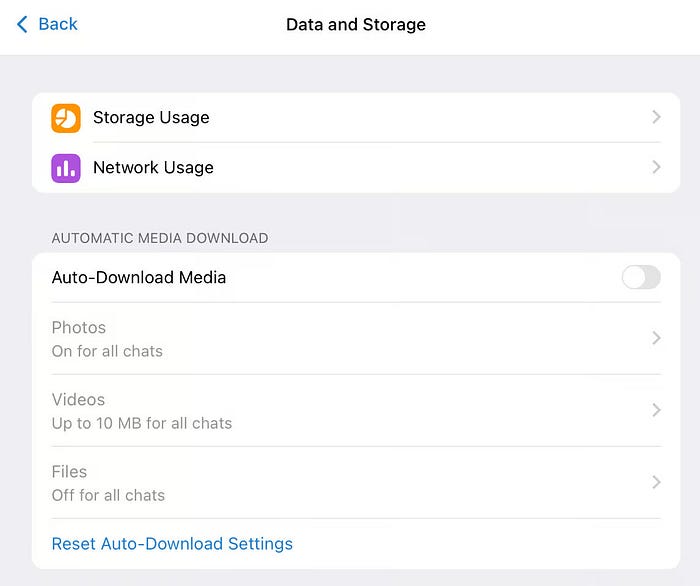Image resolution: width=700 pixels, height=586 pixels.
Task: Toggle the Auto-Download Media switch
Action: (641, 278)
